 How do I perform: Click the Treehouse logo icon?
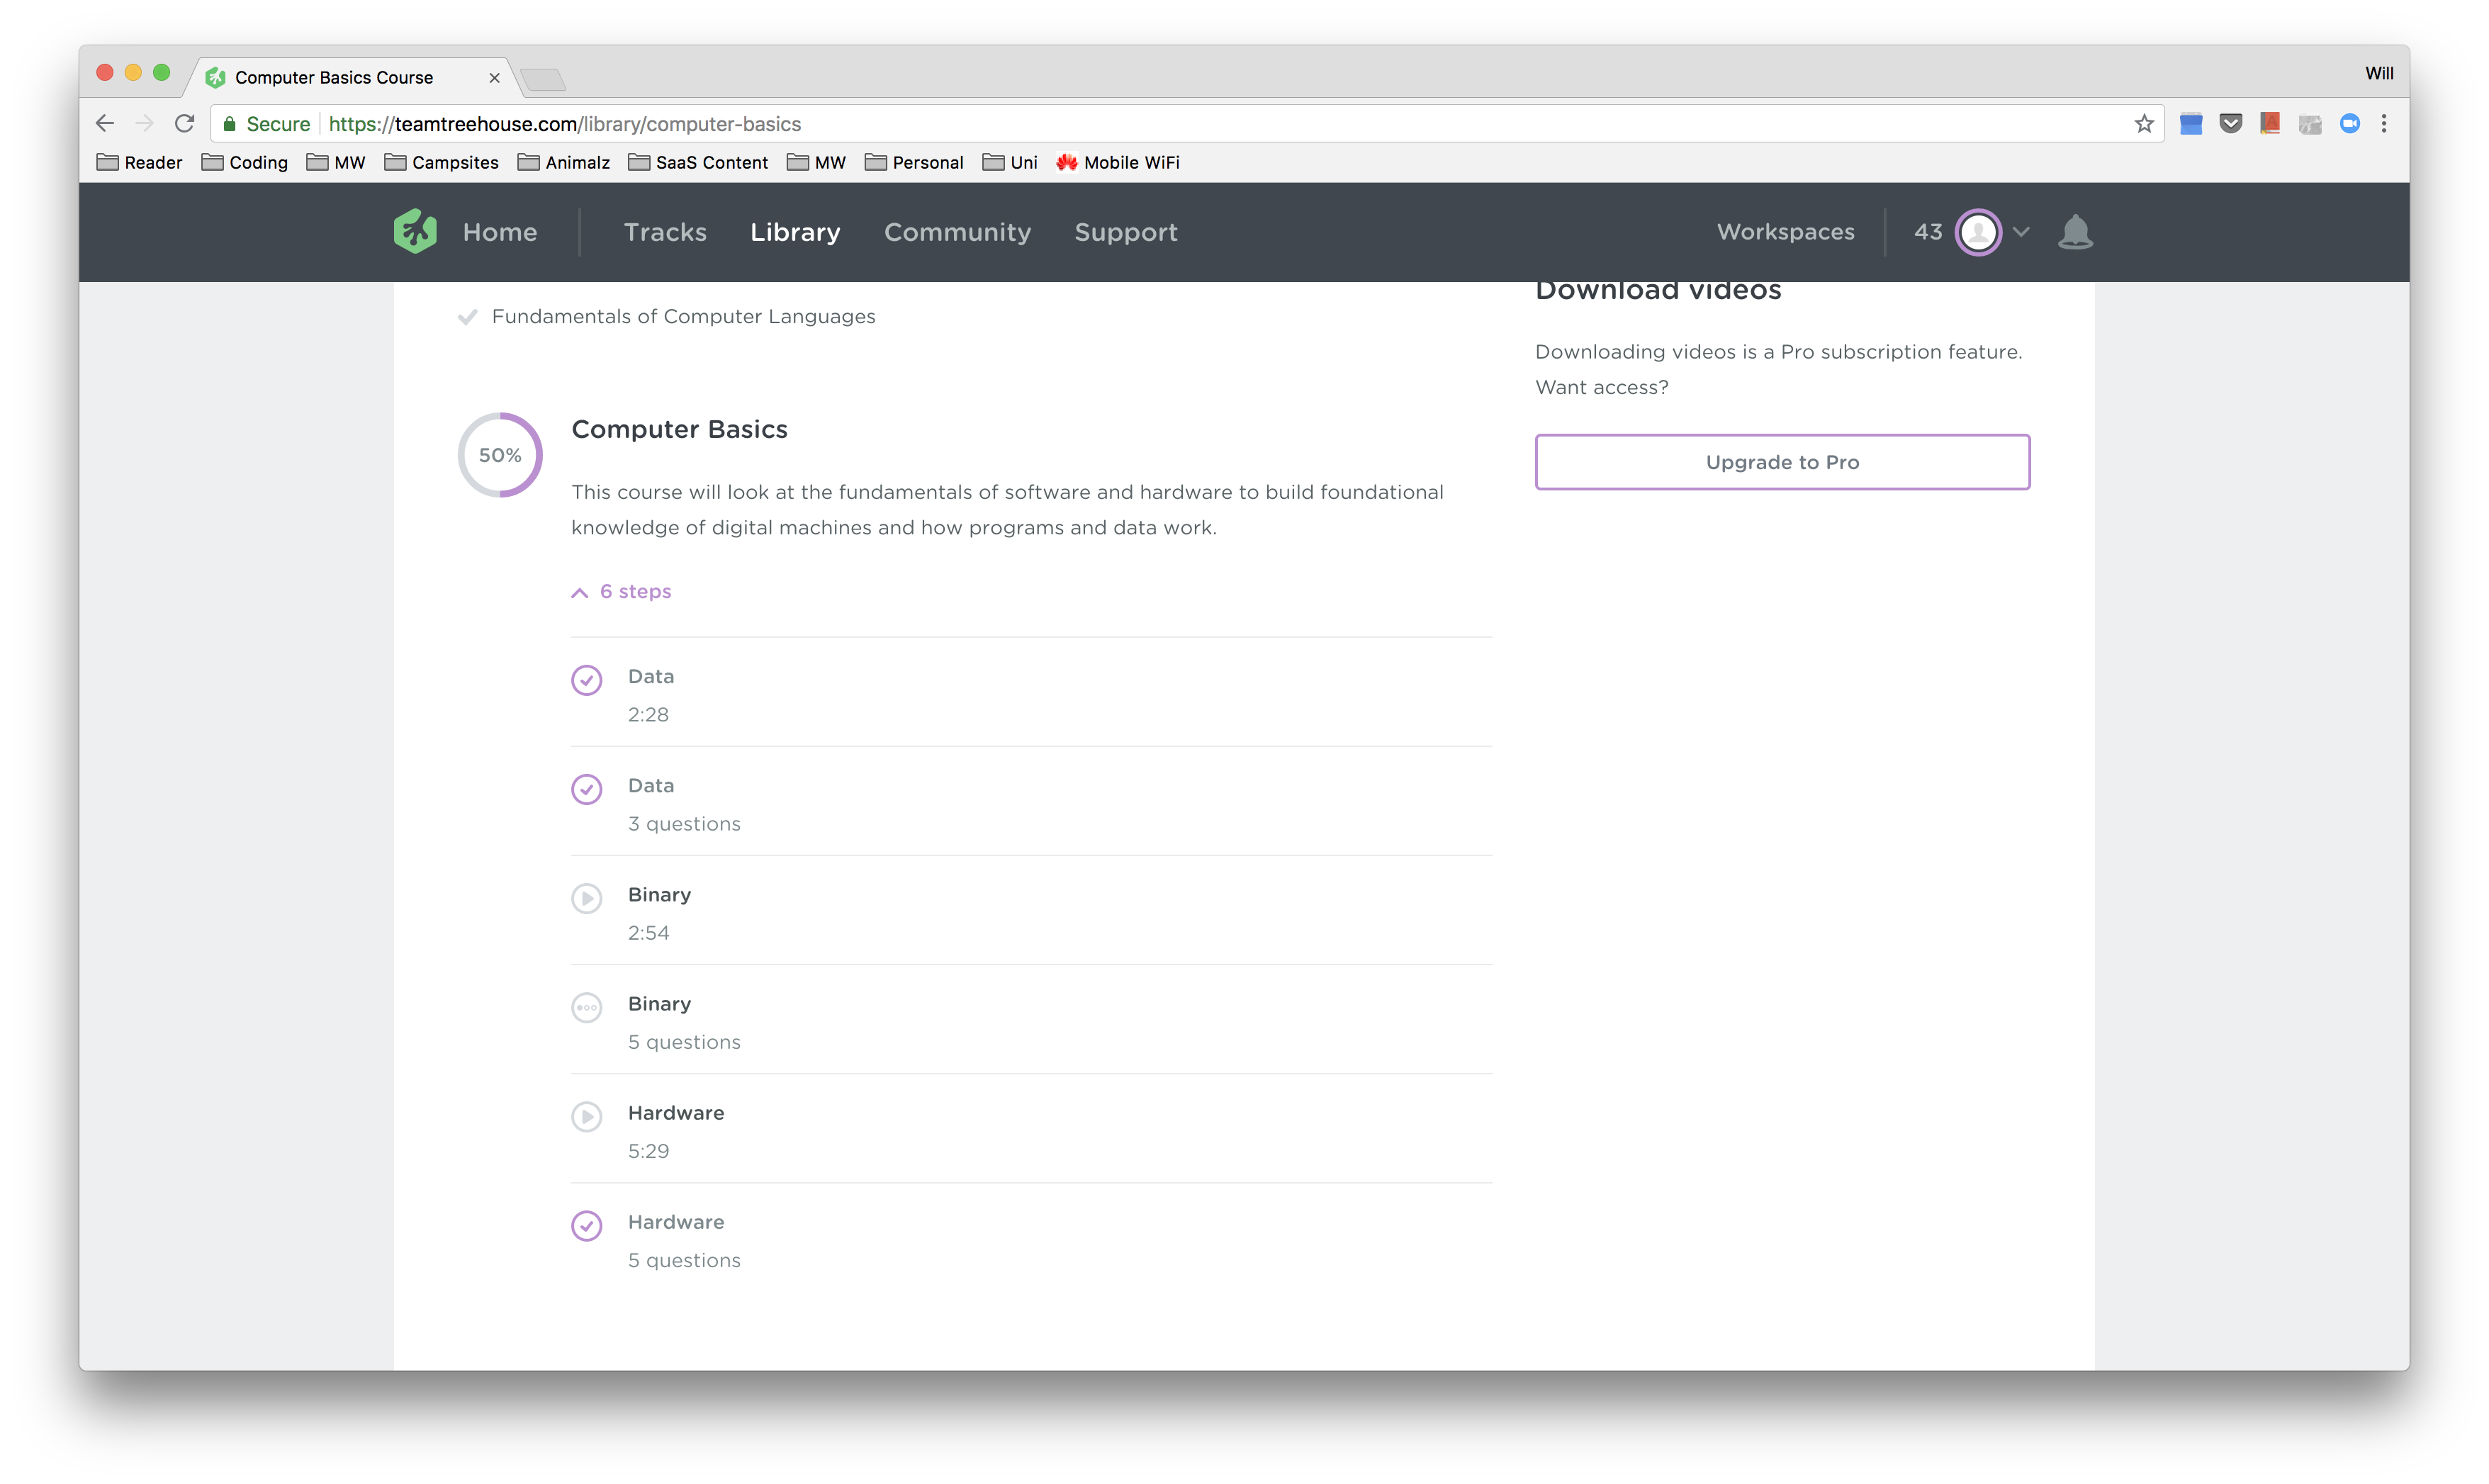coord(415,232)
